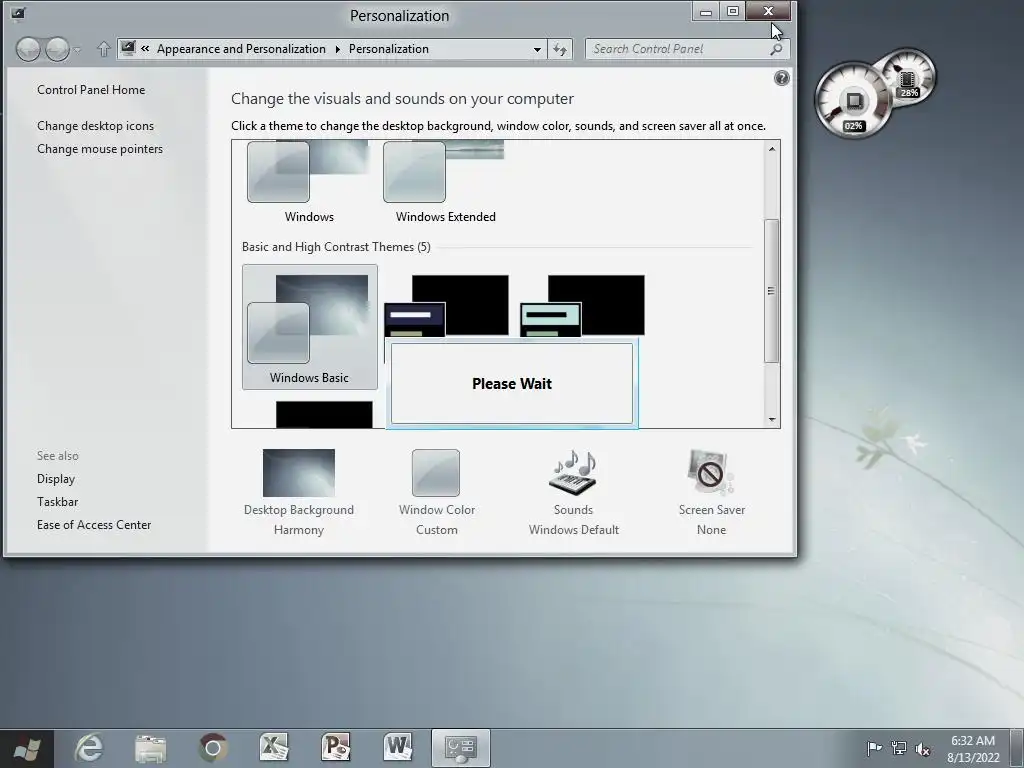This screenshot has width=1024, height=768.
Task: Launch Internet Explorer from the taskbar
Action: [x=89, y=748]
